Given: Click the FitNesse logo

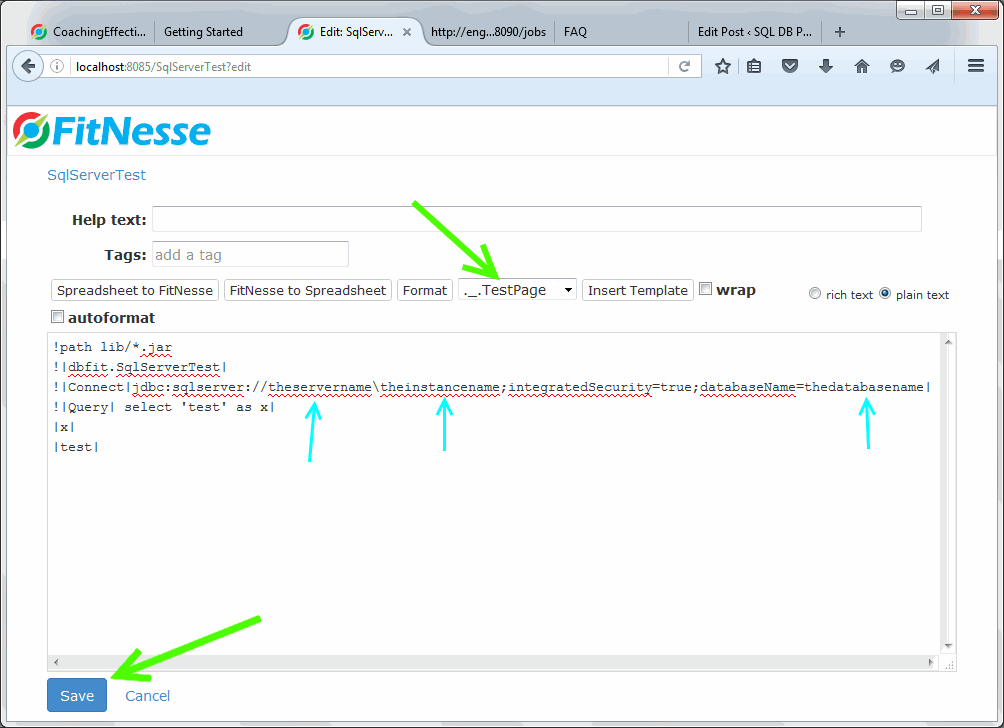Looking at the screenshot, I should (112, 131).
